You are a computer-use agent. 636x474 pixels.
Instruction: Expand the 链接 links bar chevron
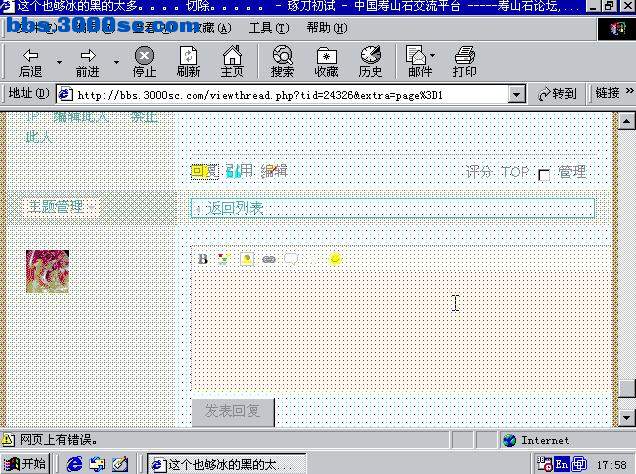pyautogui.click(x=629, y=91)
